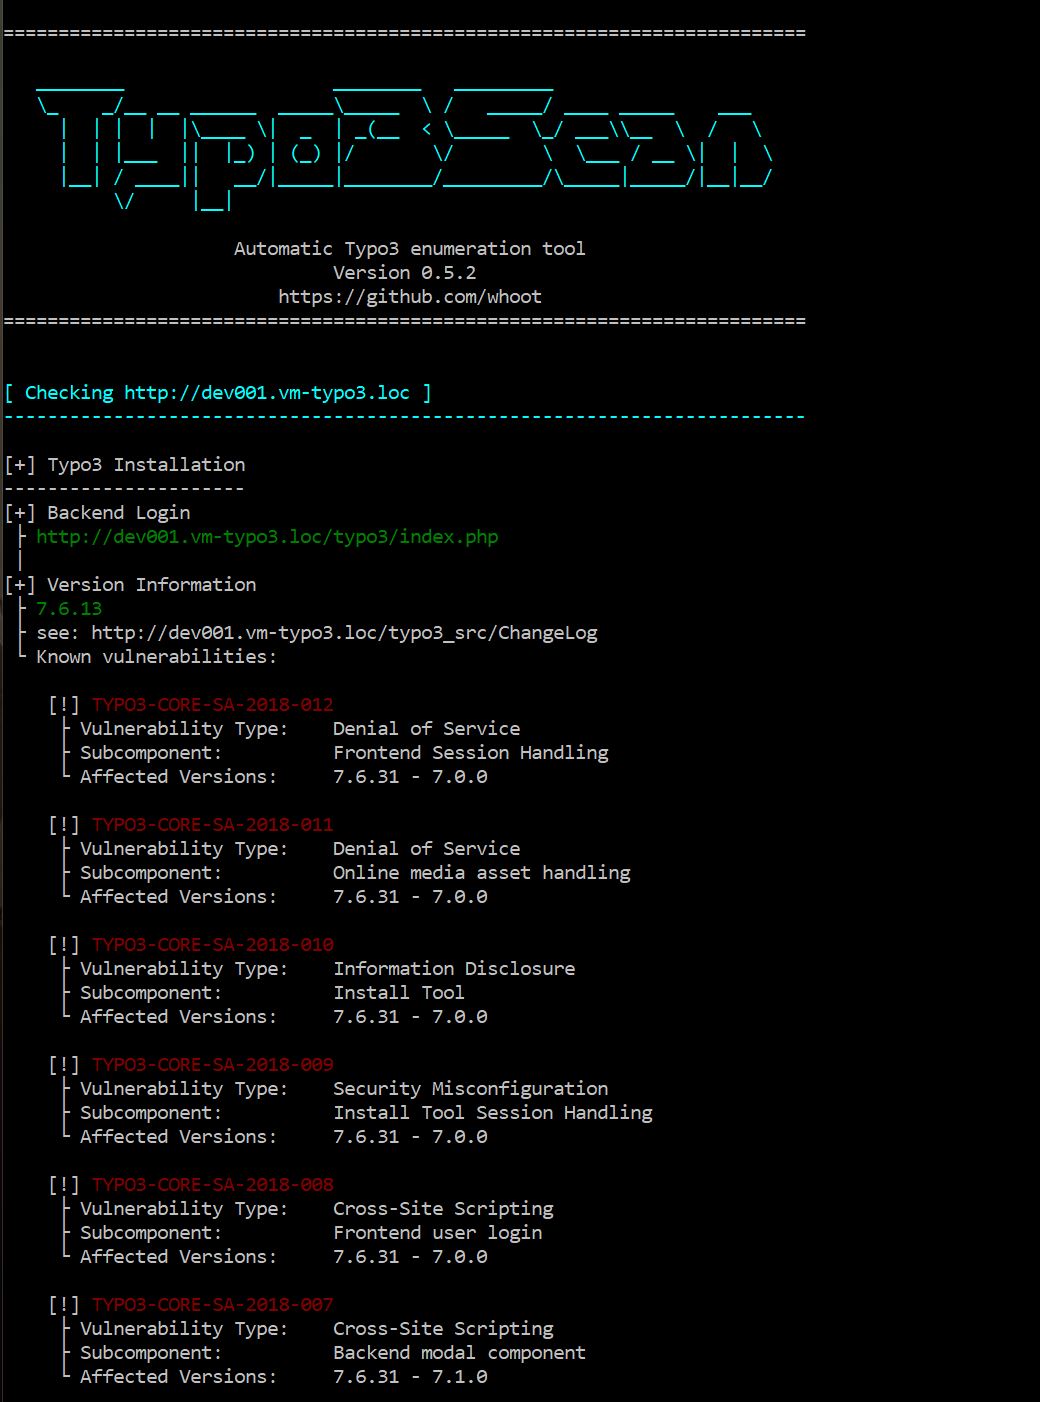The width and height of the screenshot is (1040, 1402).
Task: Click the detected version number 7.6.13
Action: 69,609
